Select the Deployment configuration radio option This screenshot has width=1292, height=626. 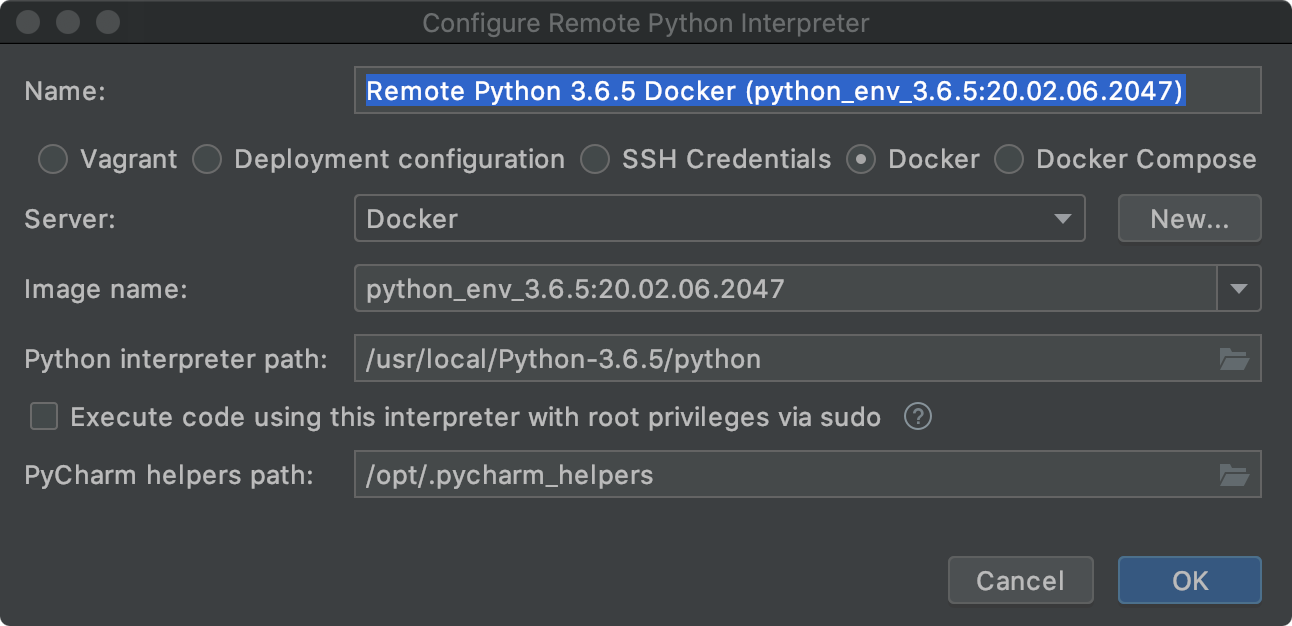[207, 160]
